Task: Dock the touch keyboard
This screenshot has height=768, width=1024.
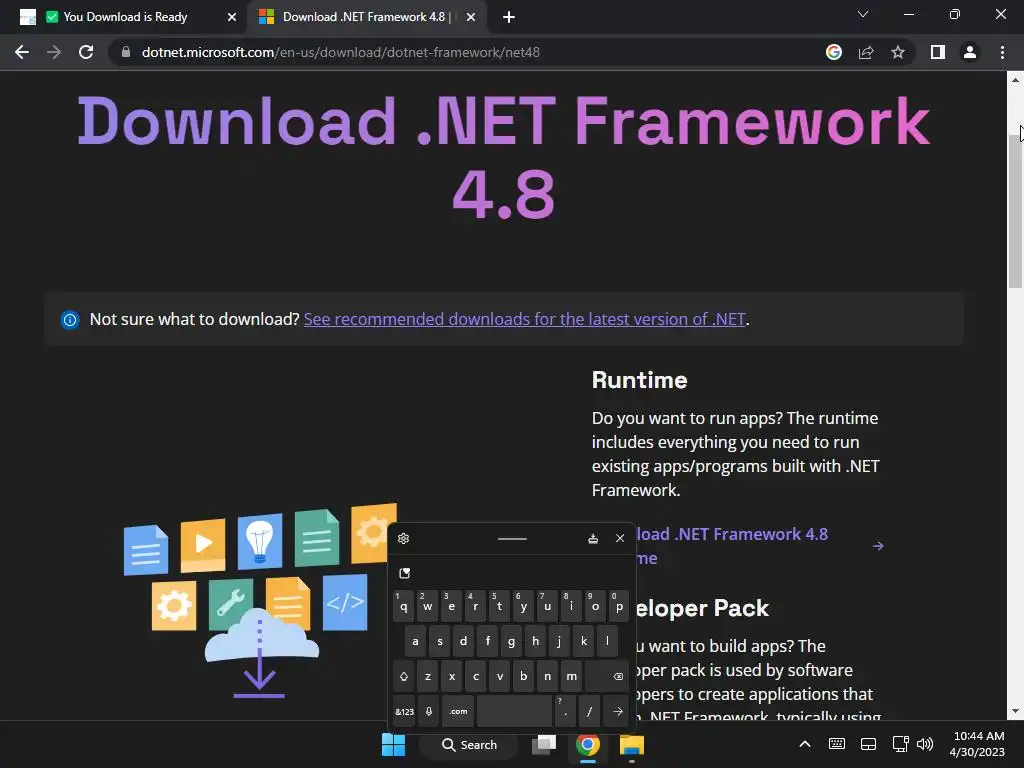Action: coord(593,539)
